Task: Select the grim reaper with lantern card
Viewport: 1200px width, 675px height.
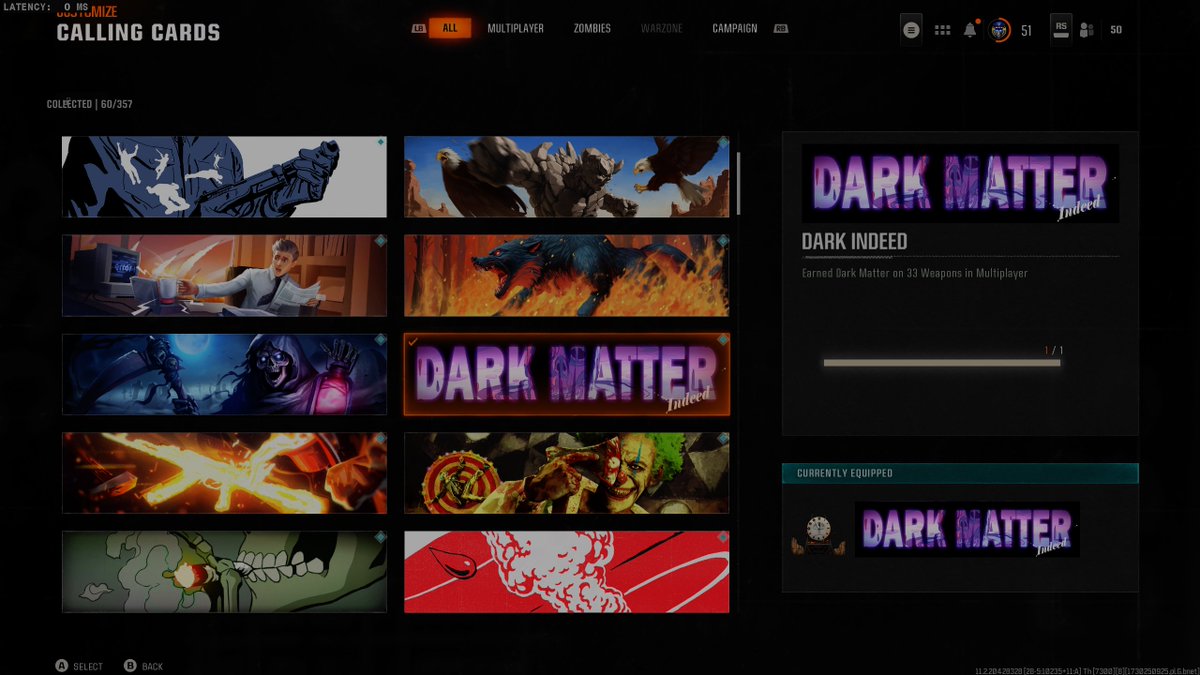Action: (x=224, y=374)
